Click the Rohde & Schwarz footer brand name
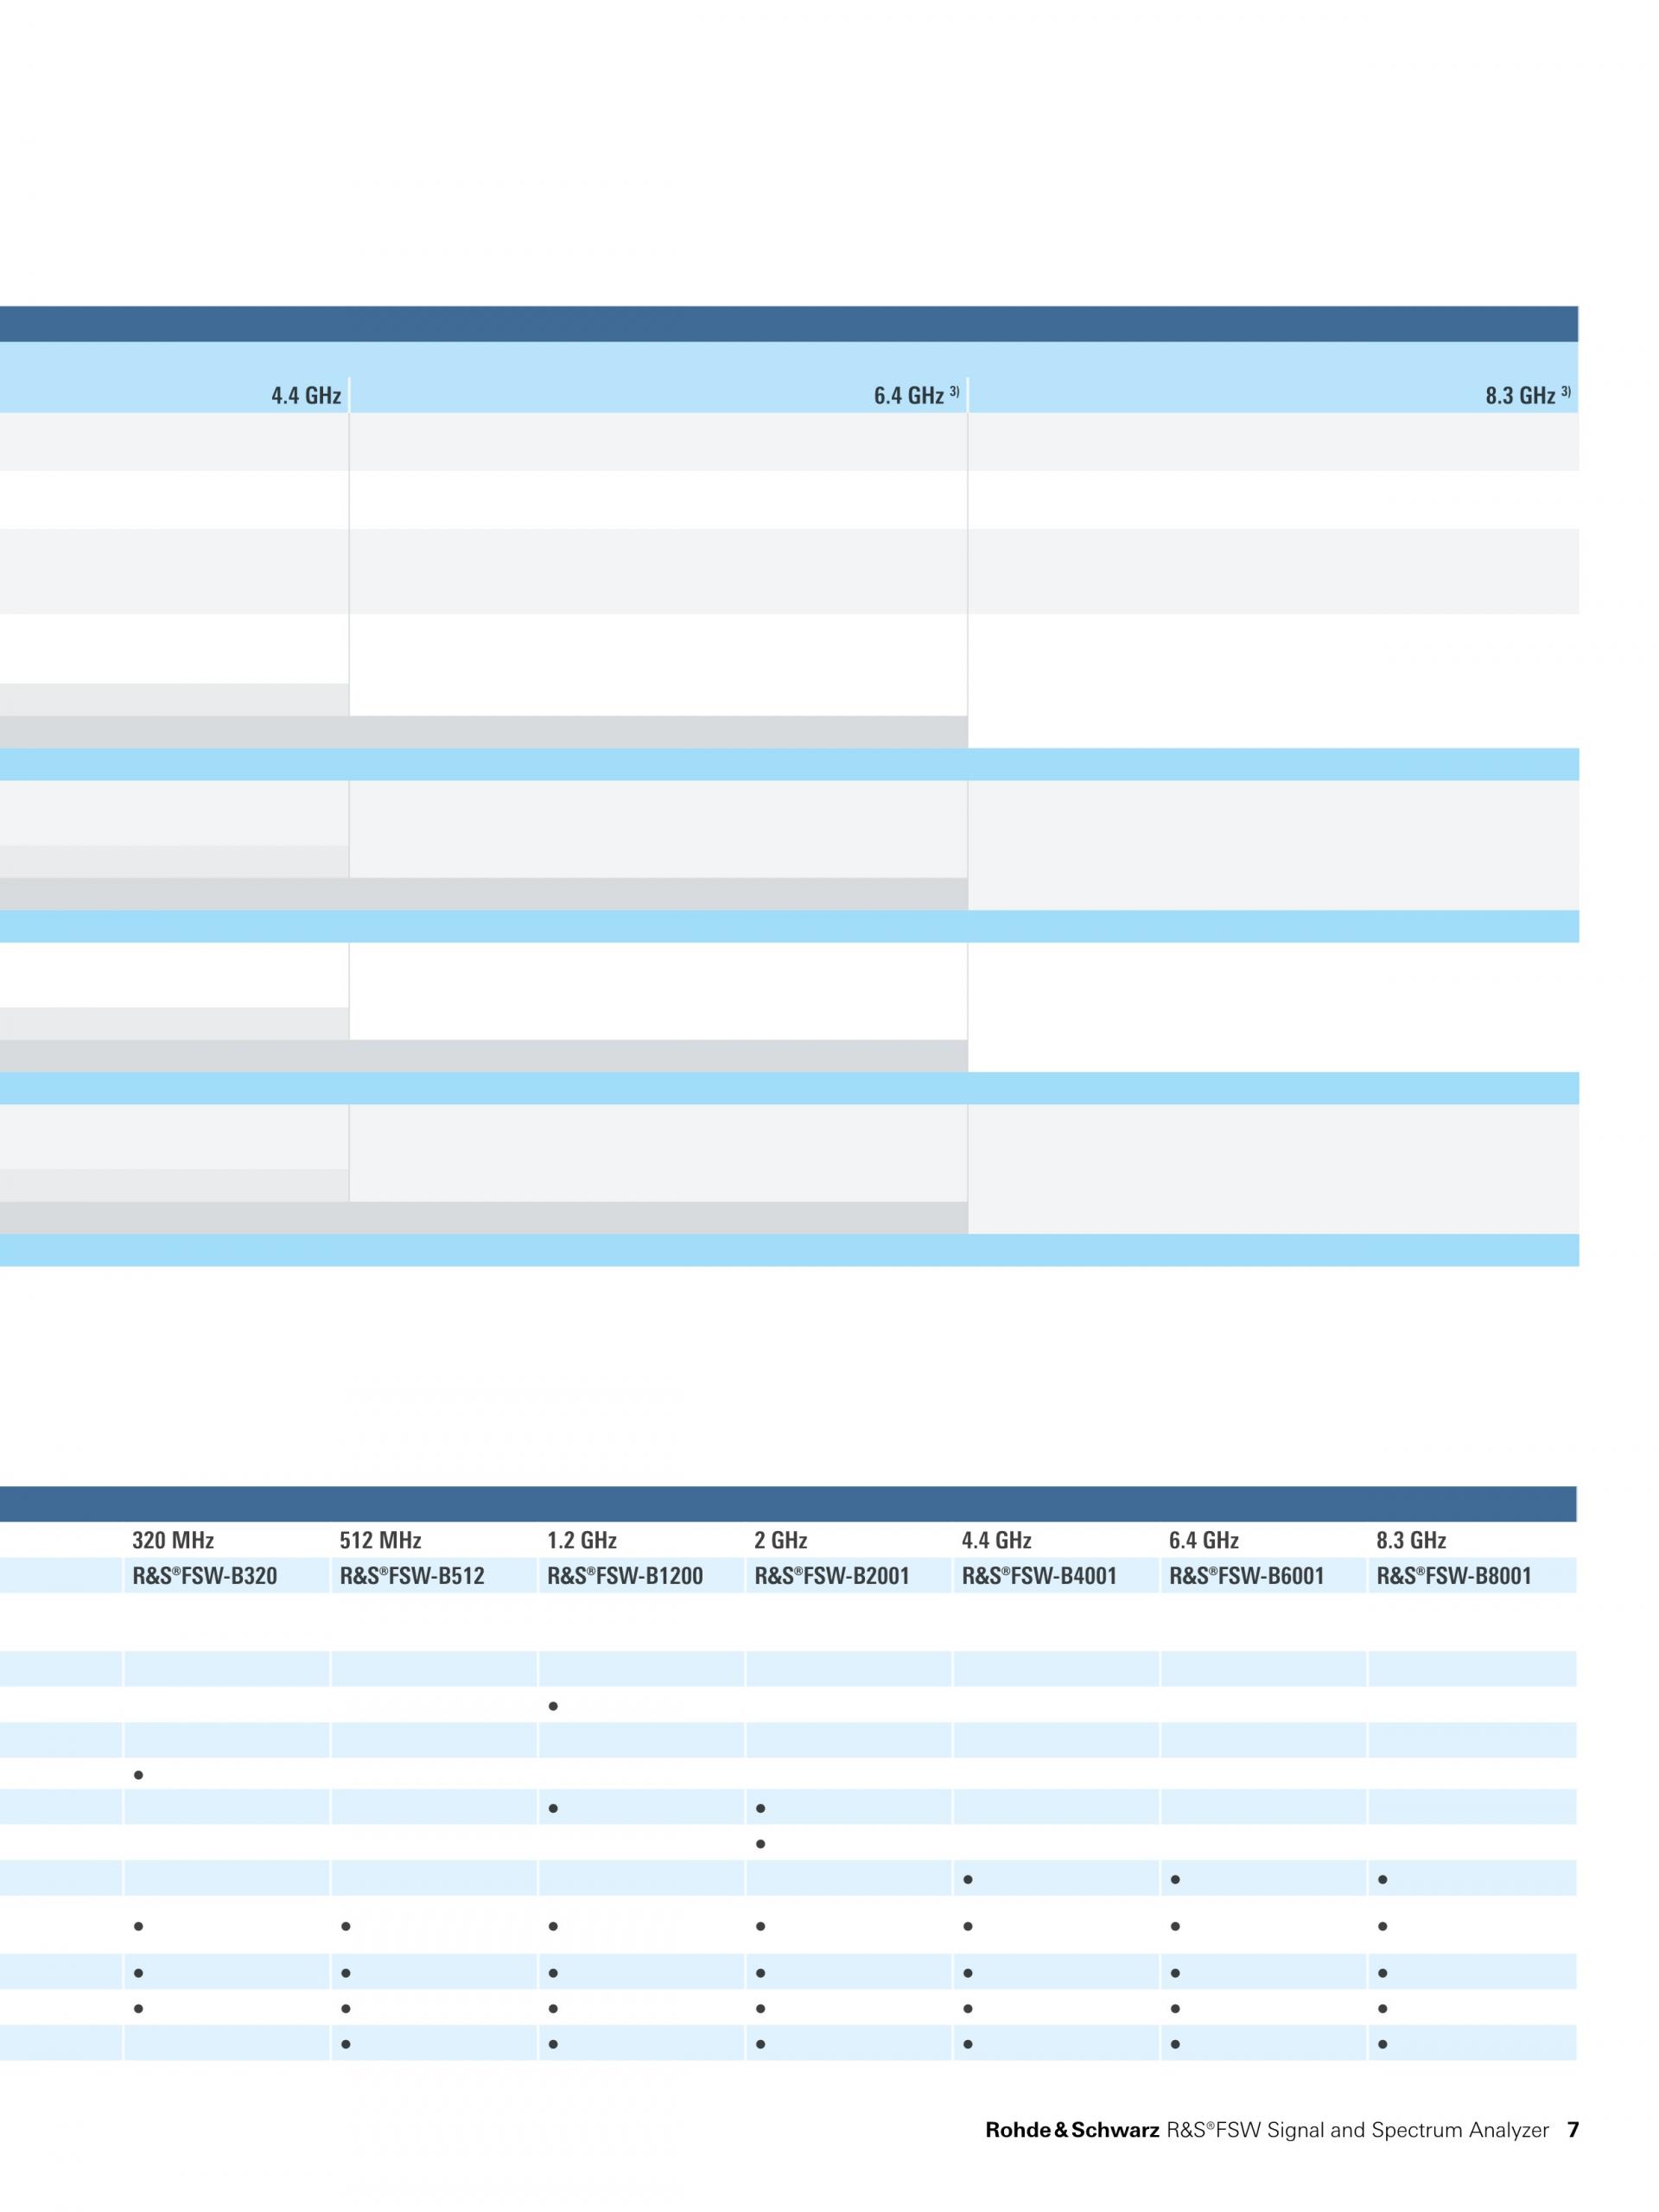 (1072, 2131)
